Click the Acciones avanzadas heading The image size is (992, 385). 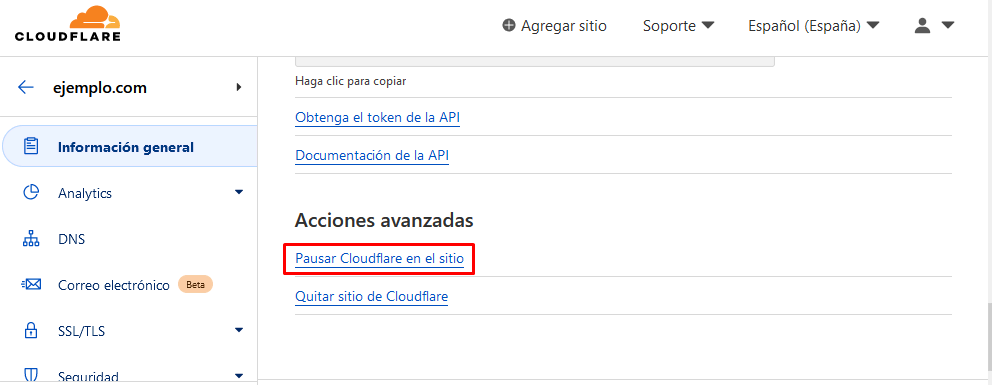384,220
